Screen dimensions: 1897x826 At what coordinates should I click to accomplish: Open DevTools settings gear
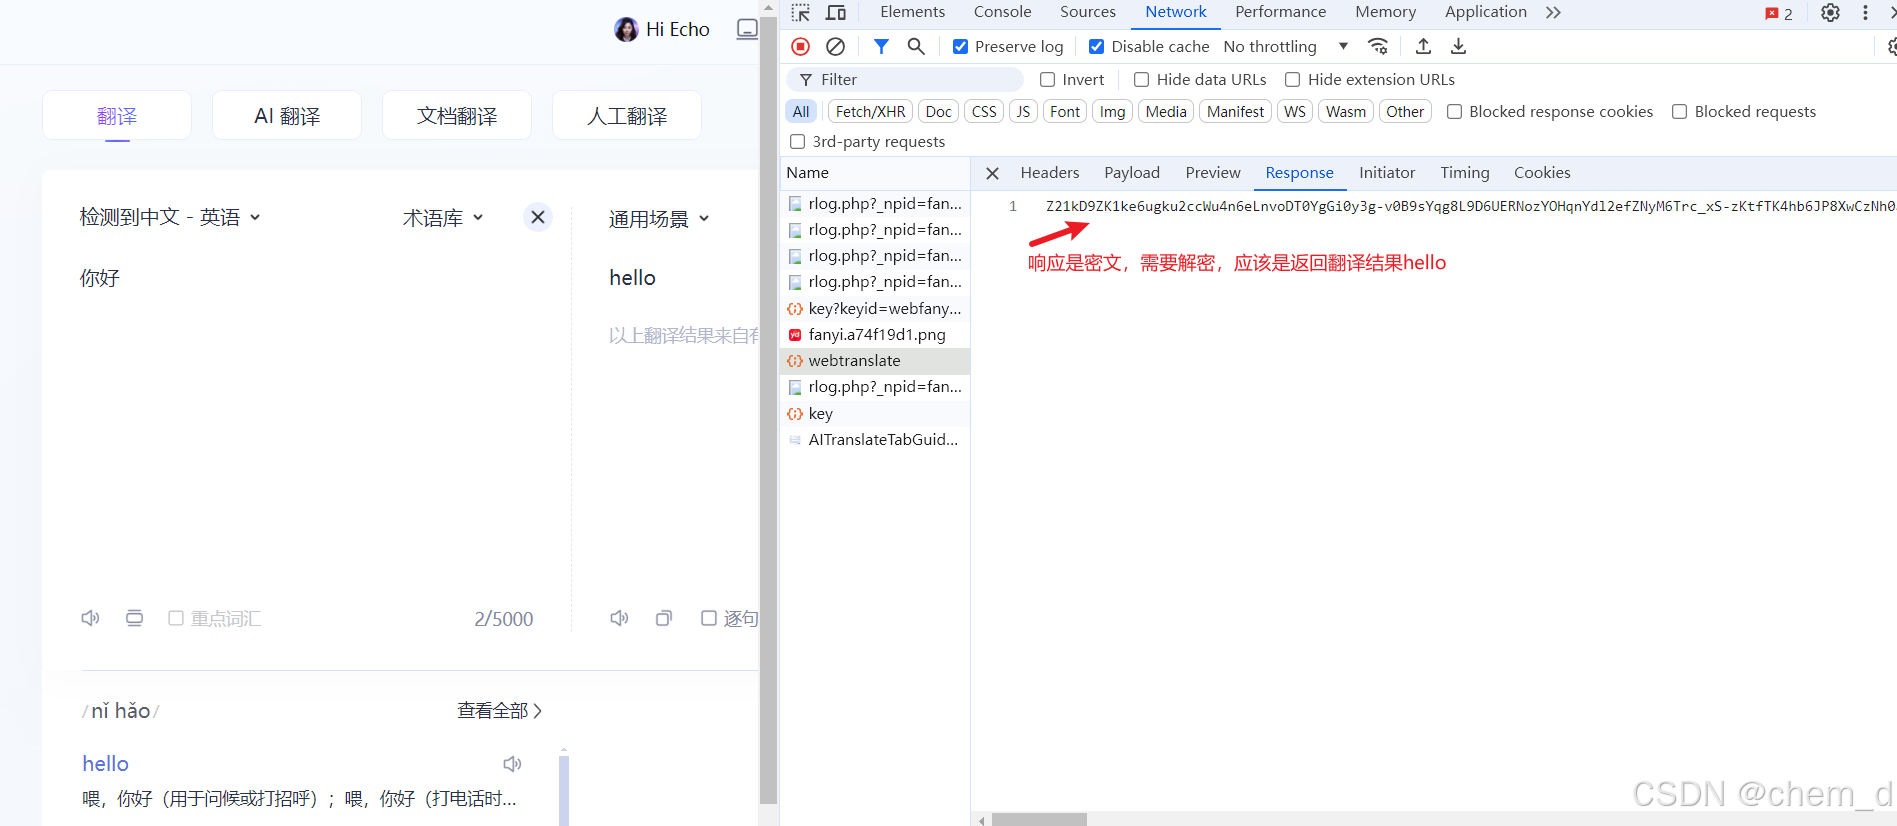(x=1830, y=13)
